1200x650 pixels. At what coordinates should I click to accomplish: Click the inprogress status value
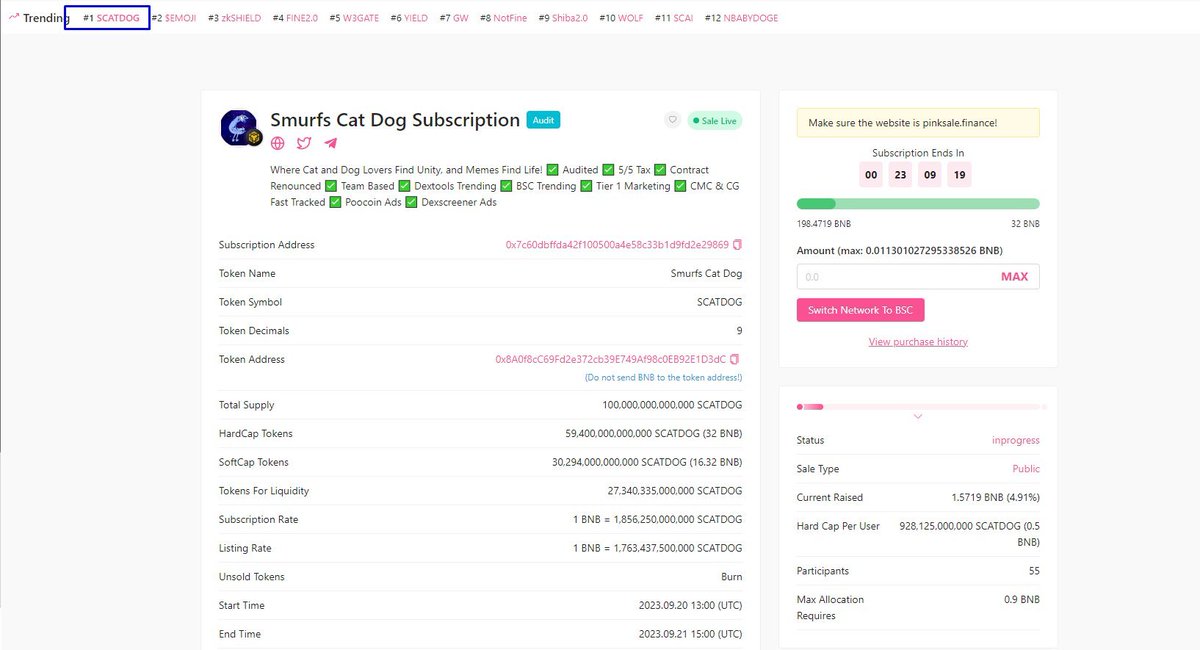point(1016,440)
